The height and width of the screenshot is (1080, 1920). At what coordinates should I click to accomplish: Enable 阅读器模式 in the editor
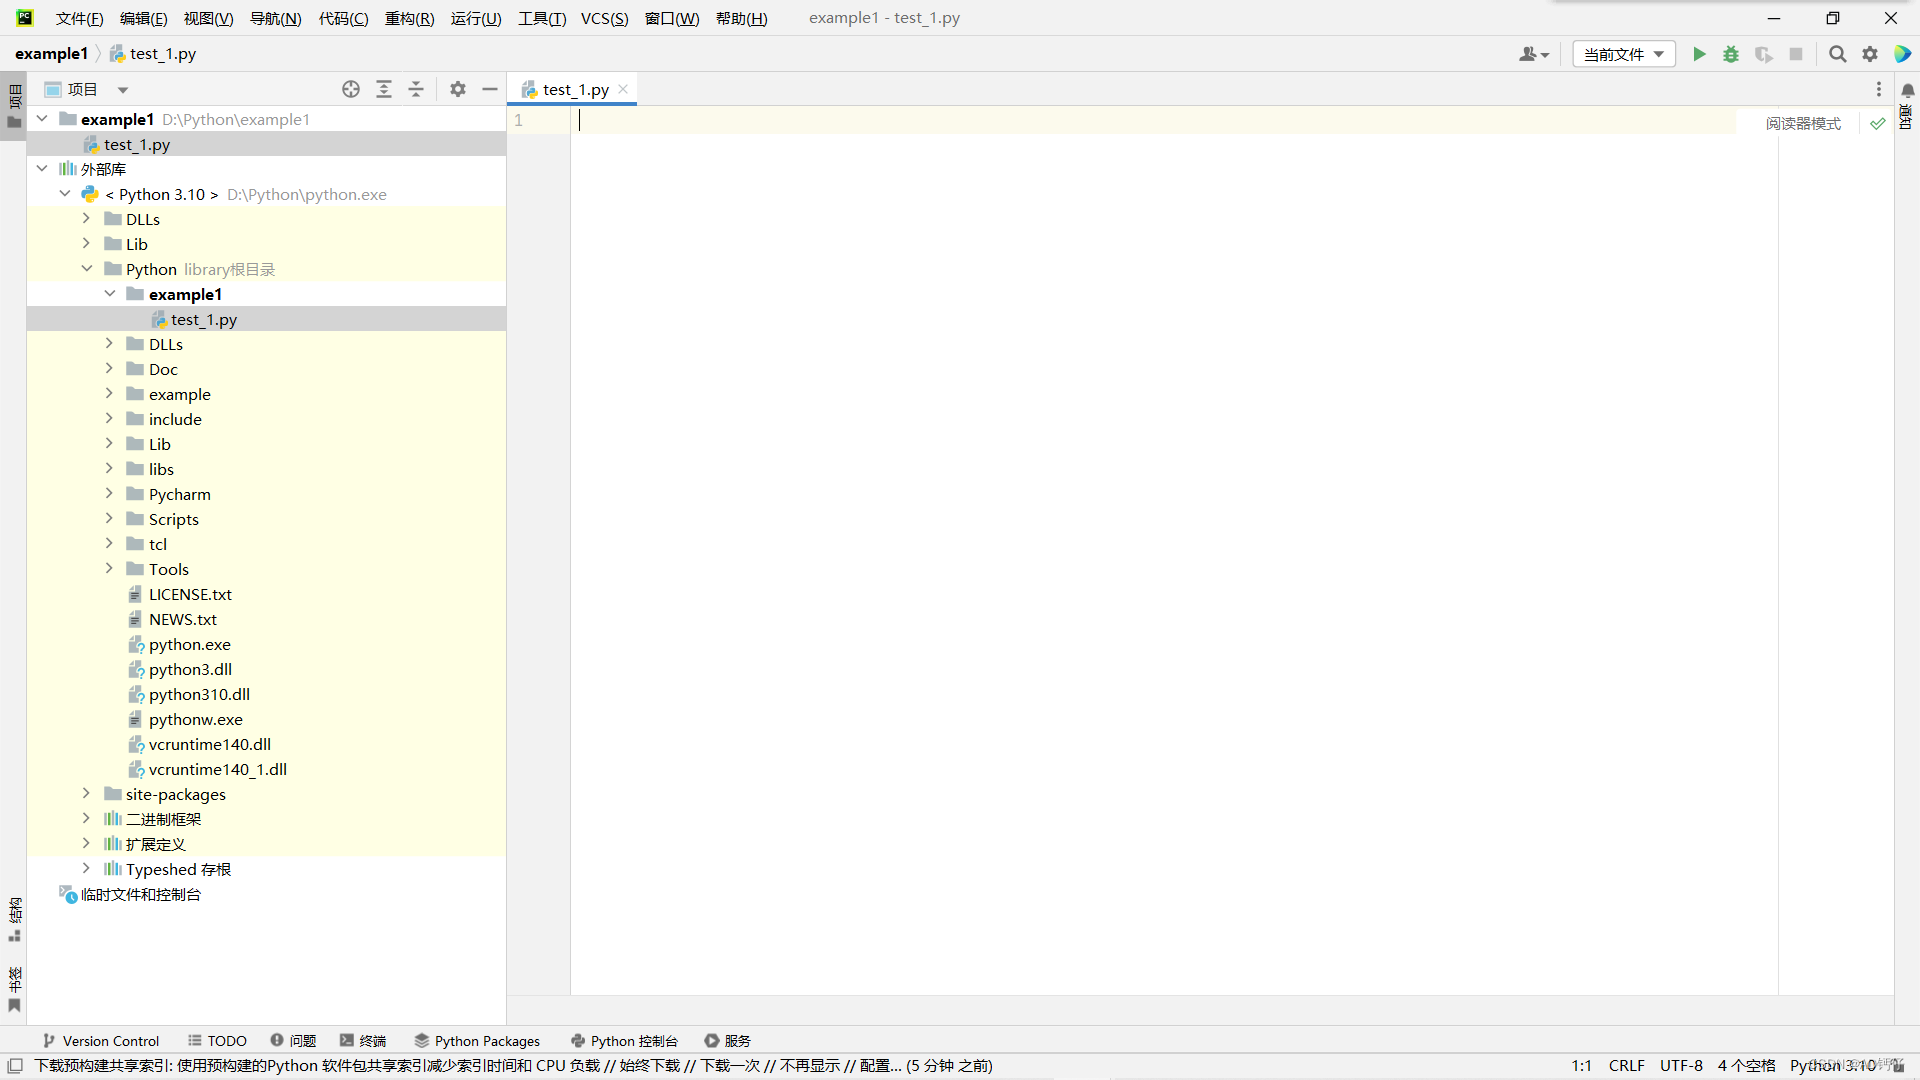[x=1803, y=122]
